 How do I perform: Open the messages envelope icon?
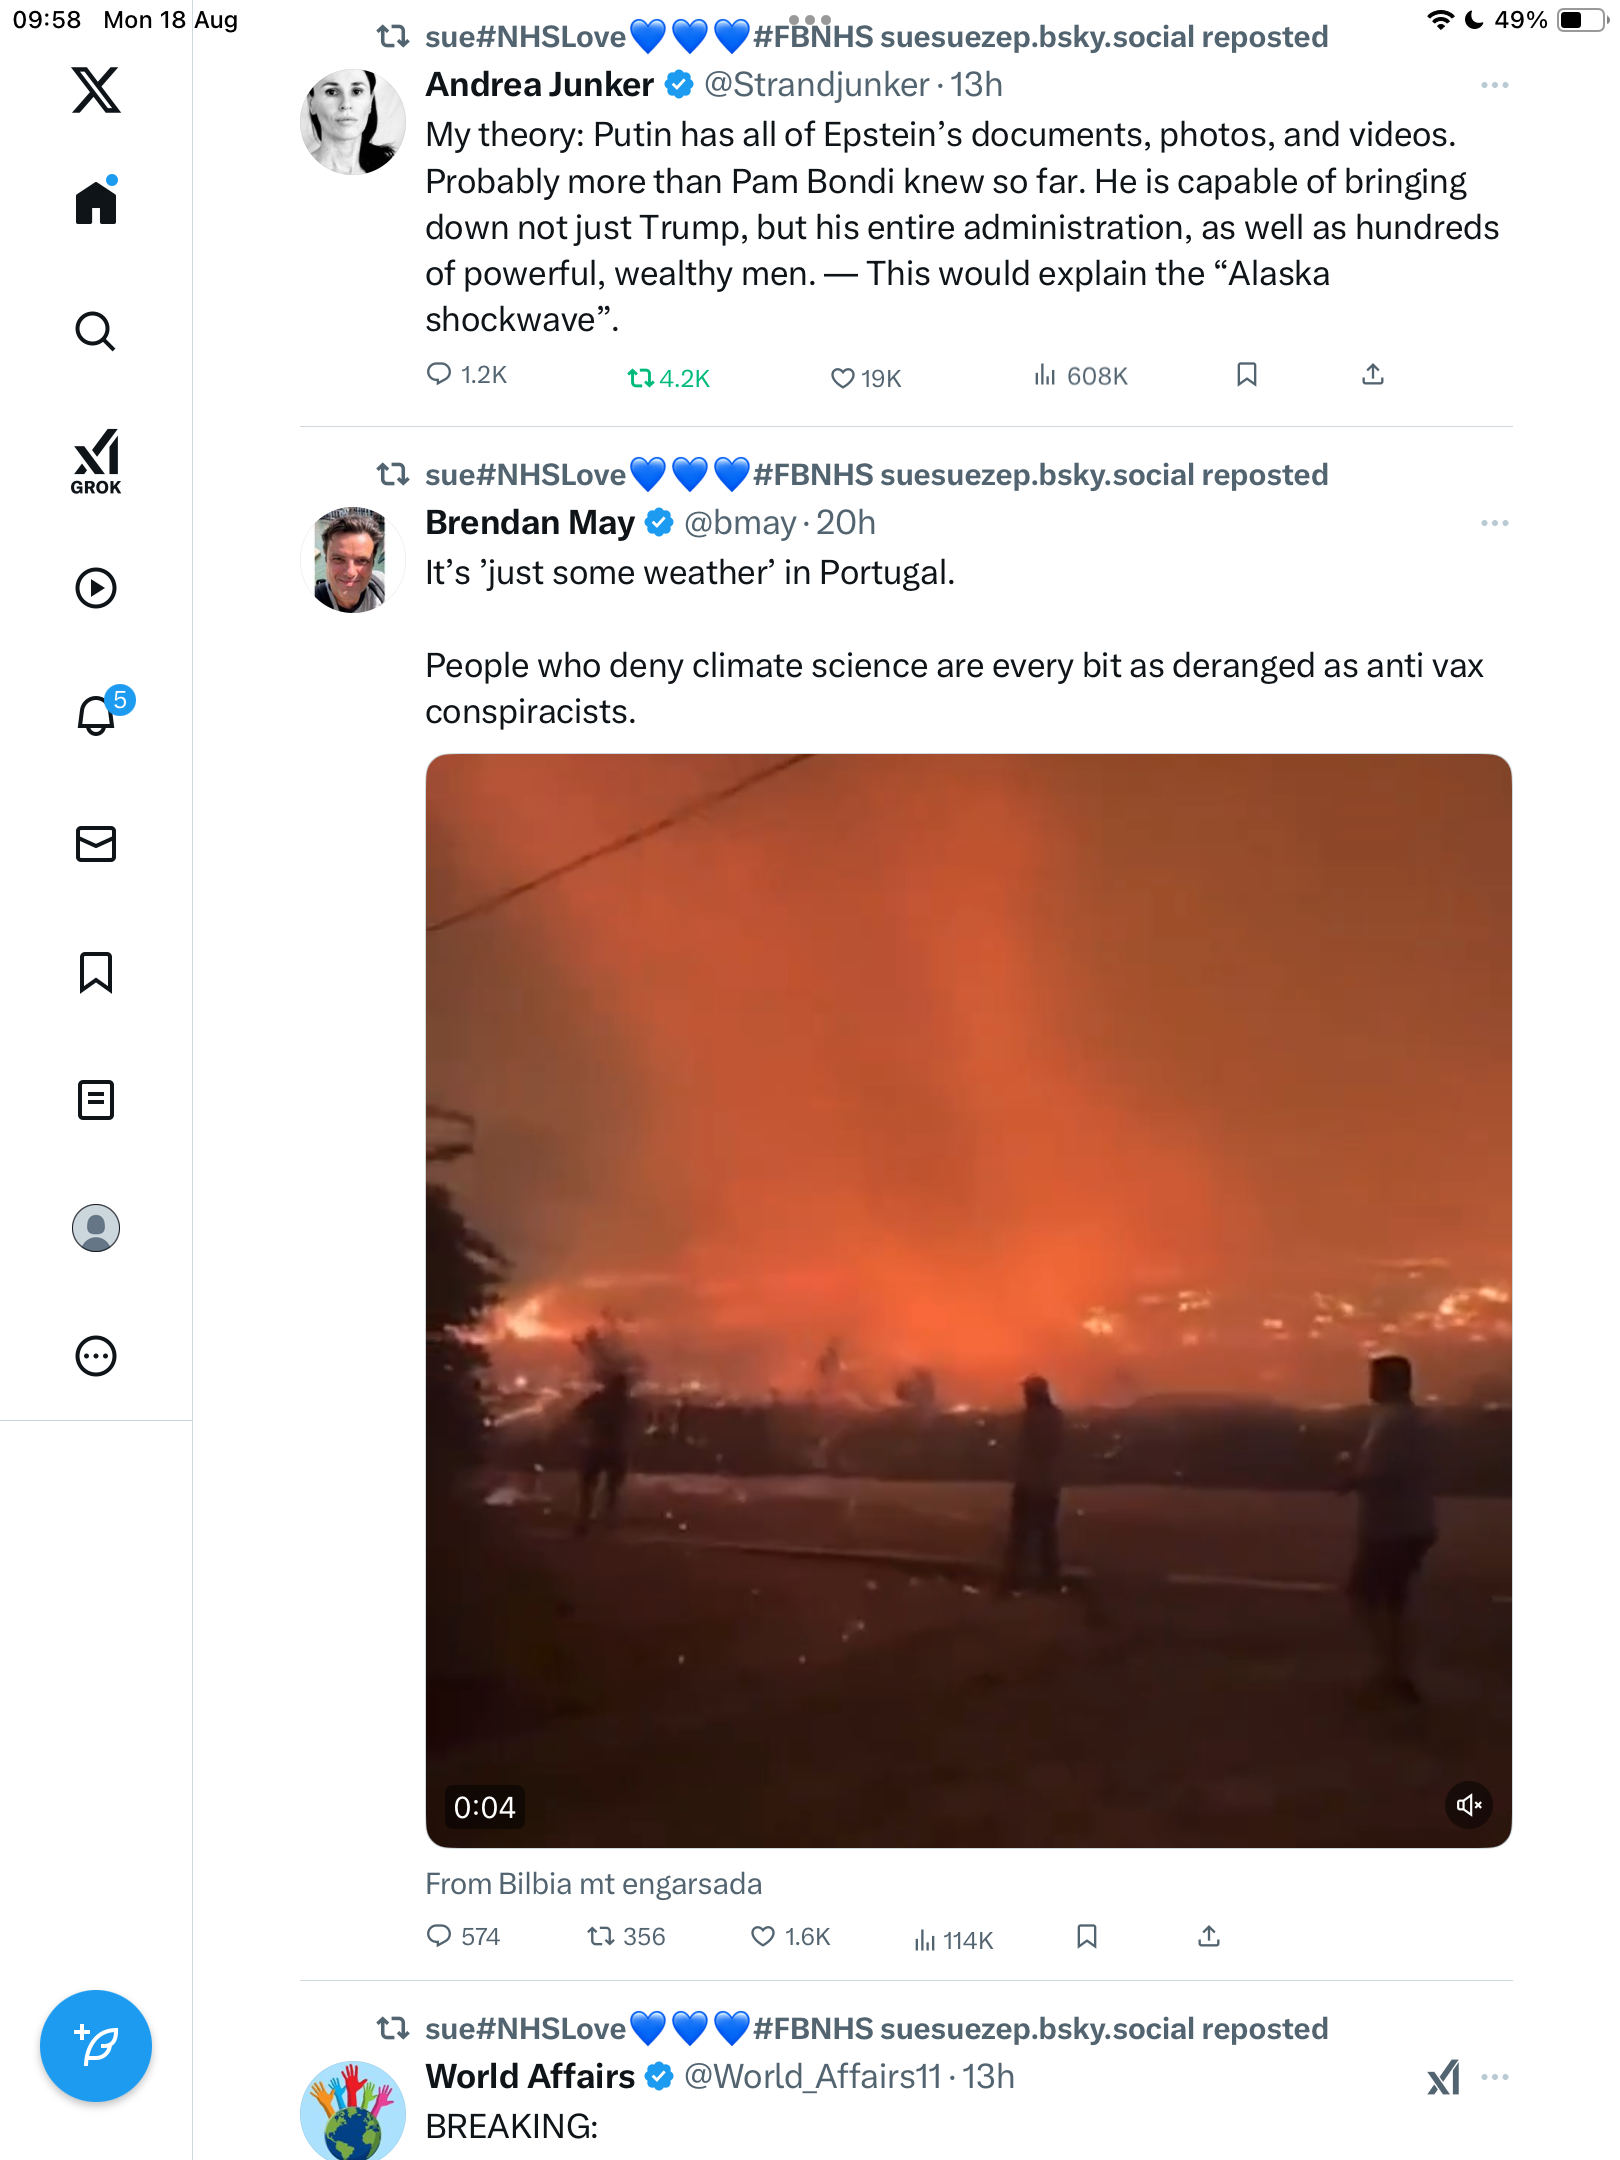(x=96, y=844)
